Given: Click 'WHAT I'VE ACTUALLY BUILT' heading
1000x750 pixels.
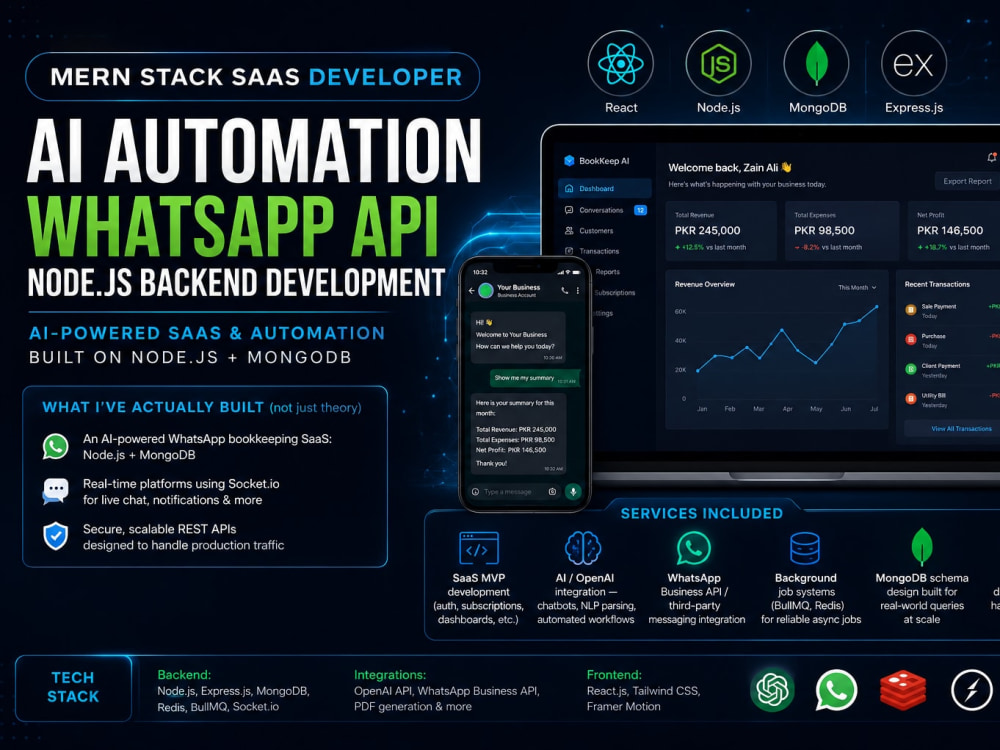Looking at the screenshot, I should click(153, 407).
